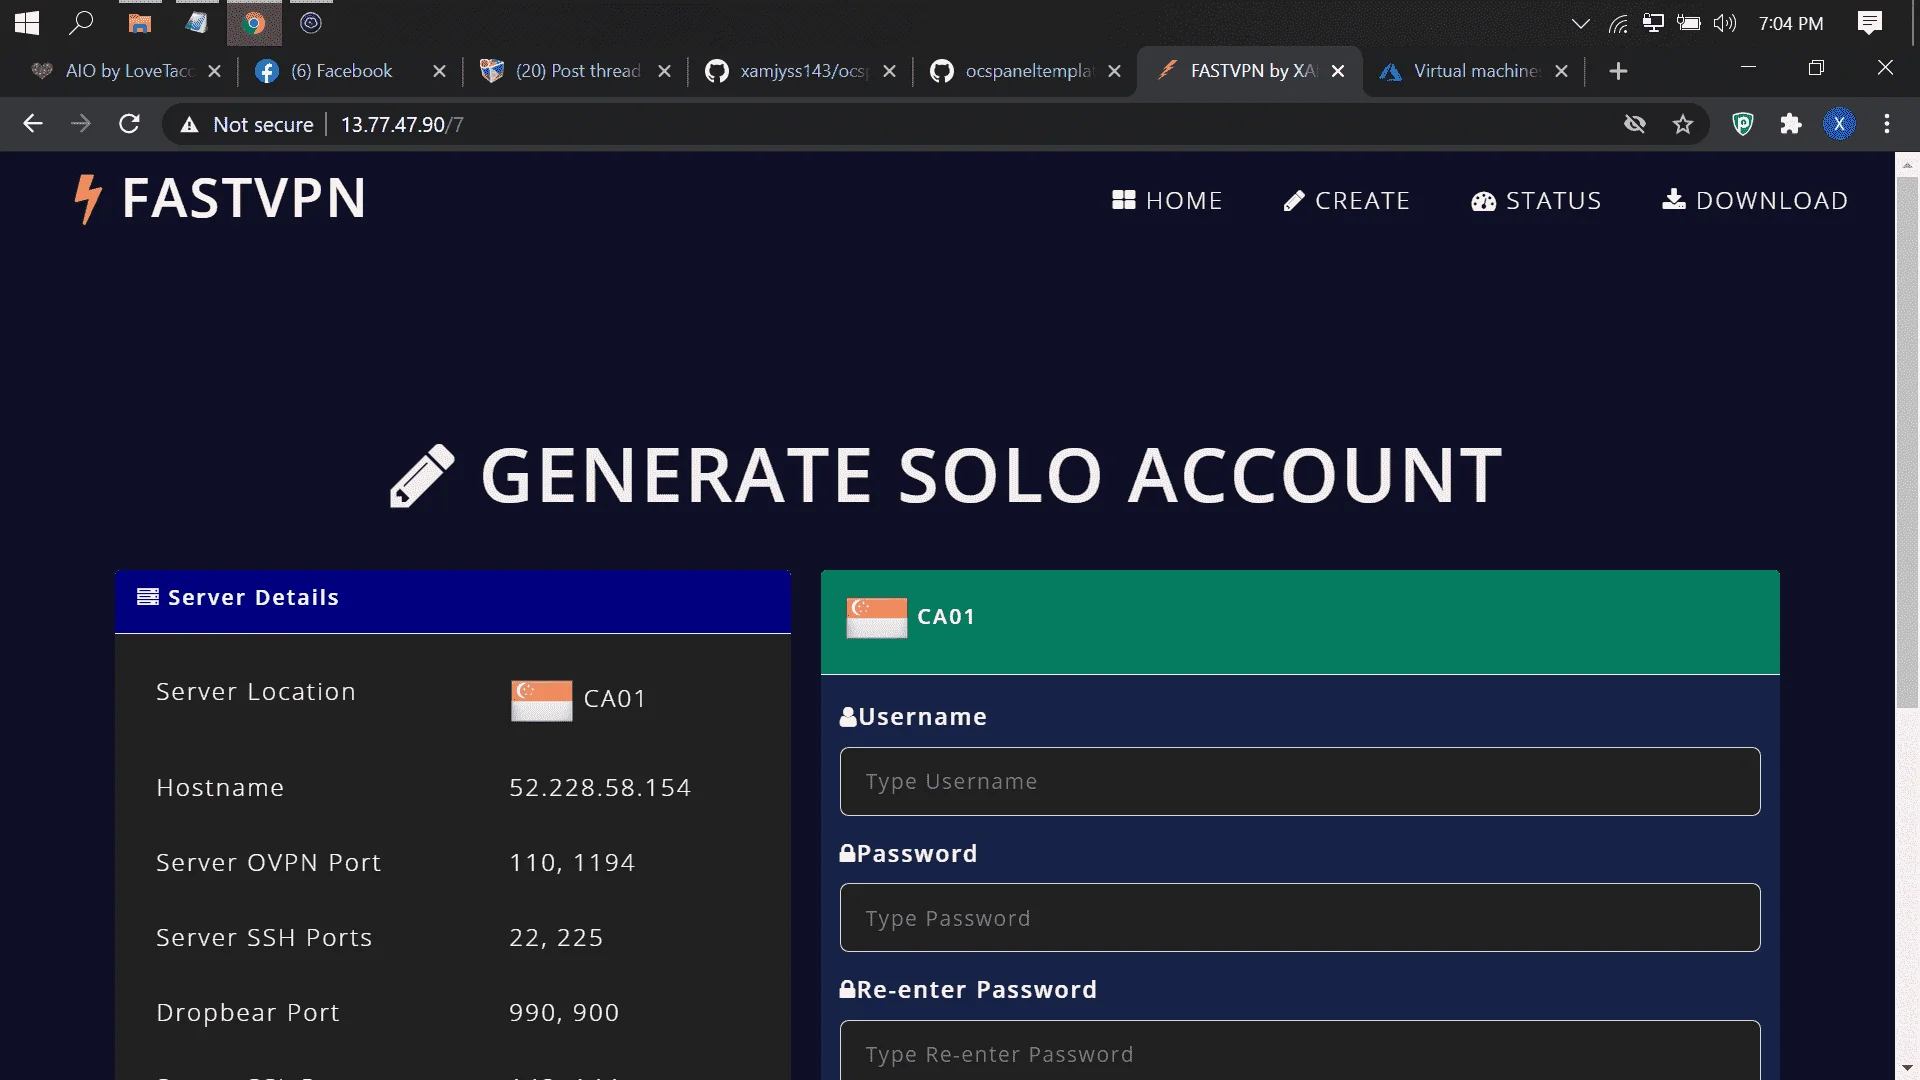This screenshot has width=1920, height=1080.
Task: Close the (6) Facebook tab
Action: [439, 71]
